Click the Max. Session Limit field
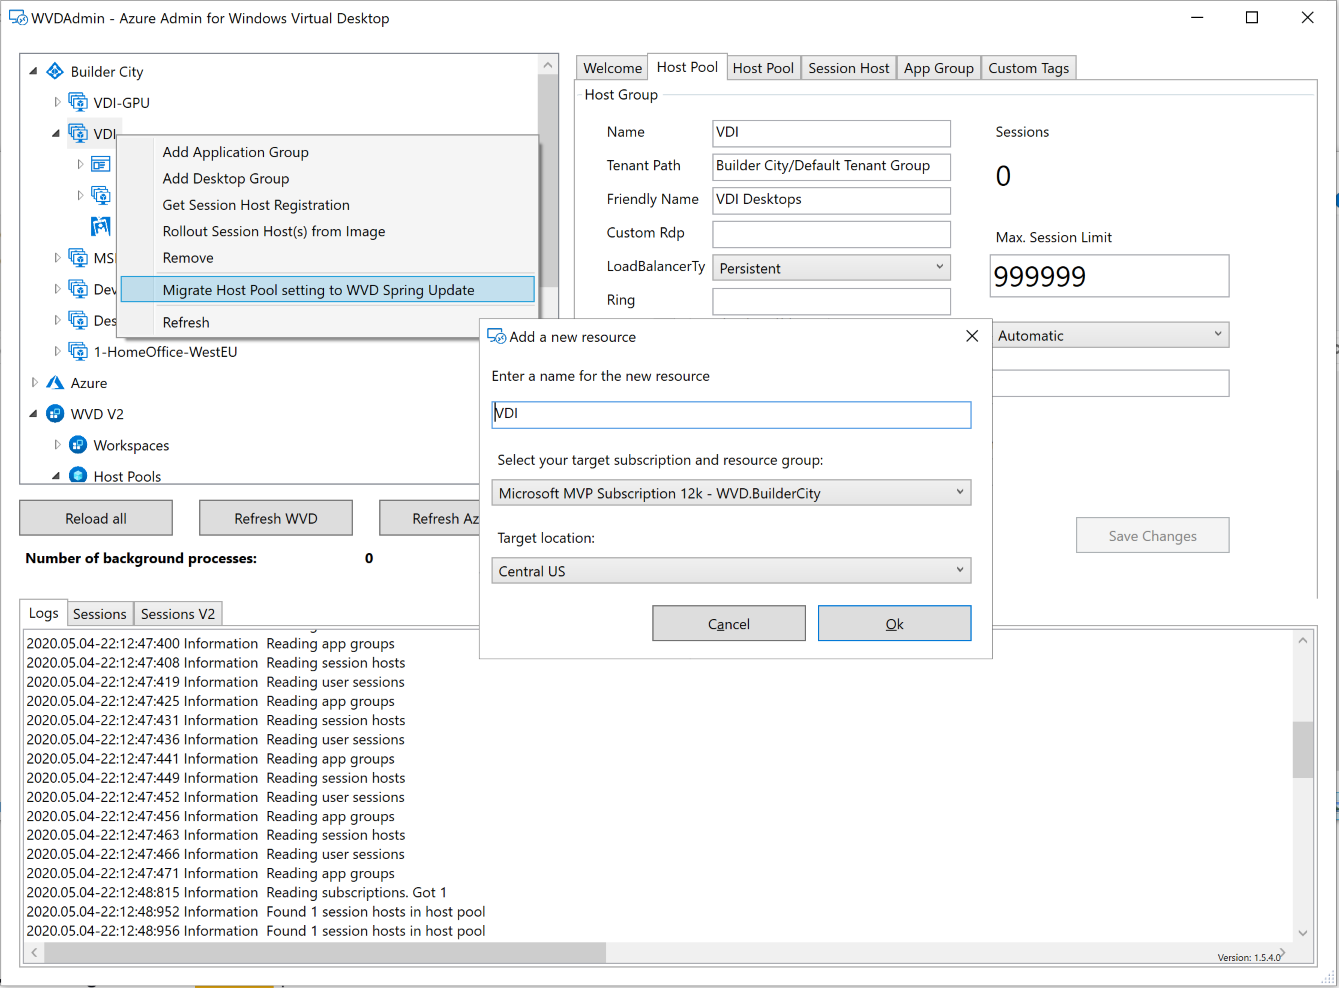The height and width of the screenshot is (988, 1339). coord(1109,276)
